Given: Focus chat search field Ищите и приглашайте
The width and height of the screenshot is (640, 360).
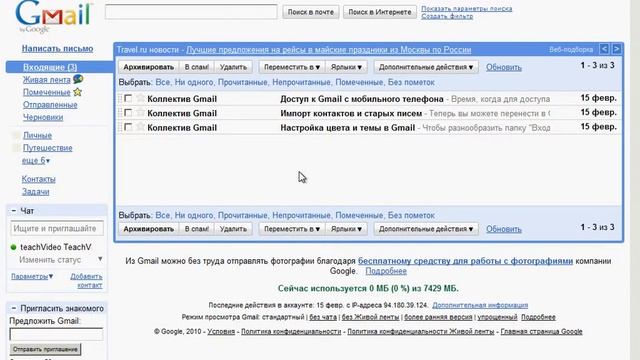Looking at the screenshot, I should (57, 228).
